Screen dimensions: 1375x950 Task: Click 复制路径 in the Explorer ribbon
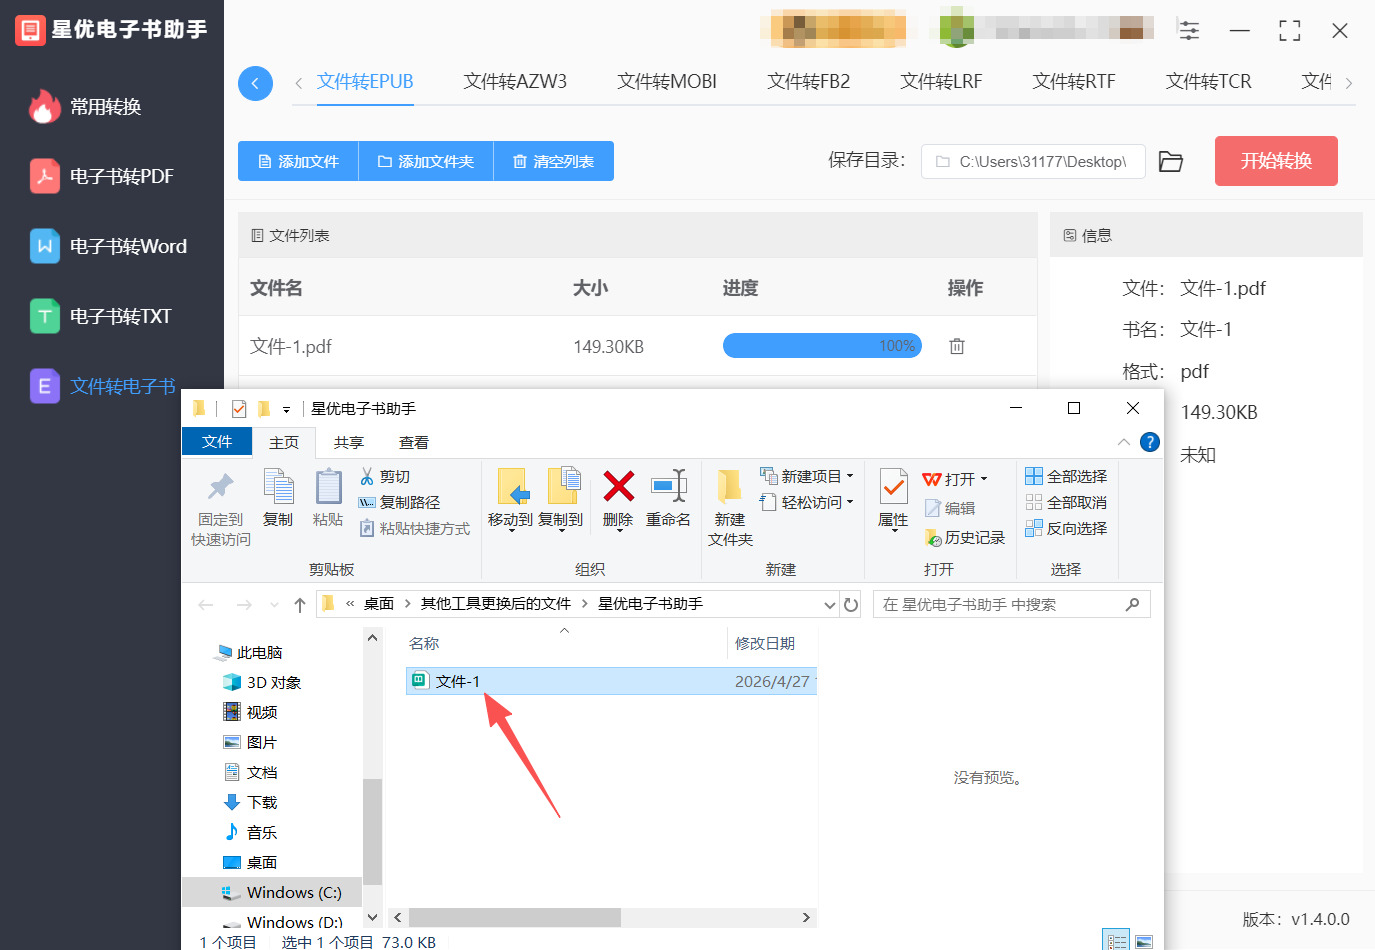pos(399,503)
